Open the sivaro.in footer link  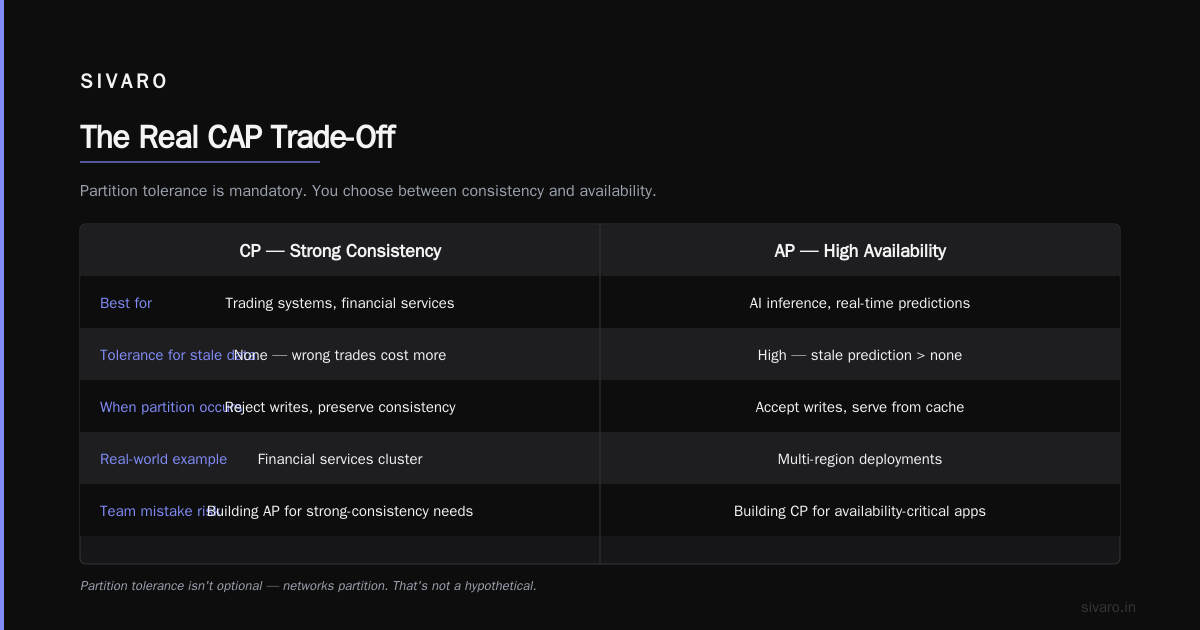[x=1108, y=607]
